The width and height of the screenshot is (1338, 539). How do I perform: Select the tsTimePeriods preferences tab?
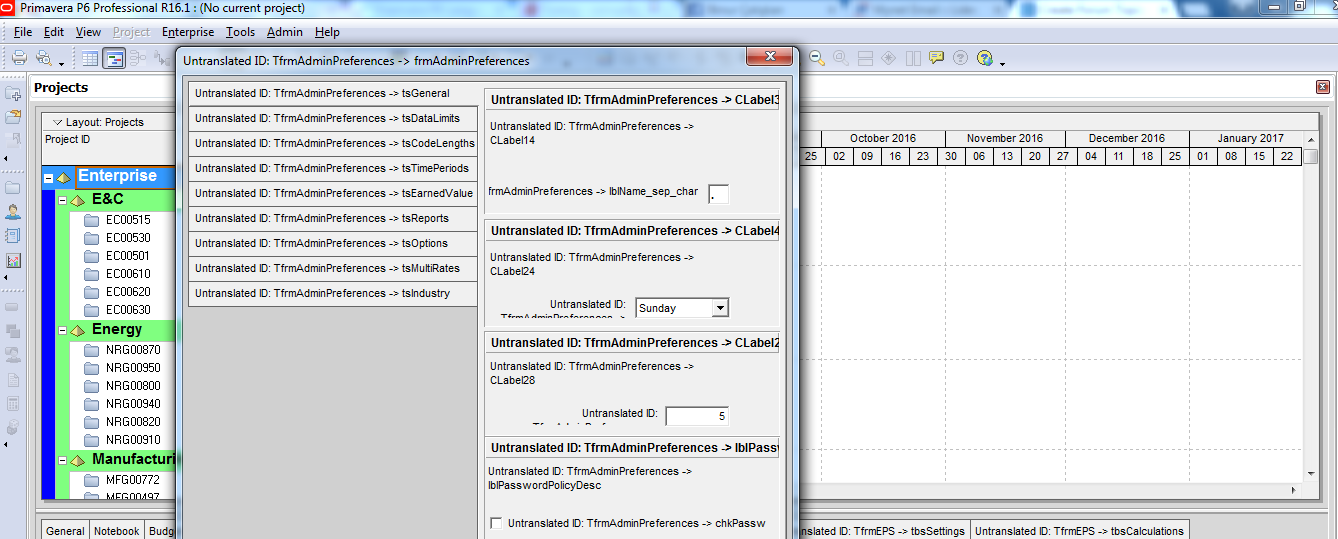coord(333,168)
